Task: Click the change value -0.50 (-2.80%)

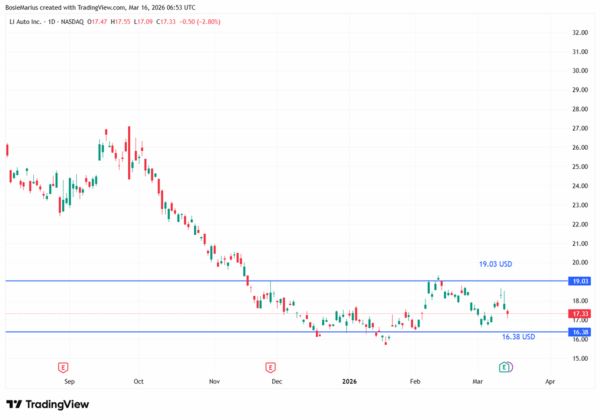Action: pyautogui.click(x=200, y=22)
